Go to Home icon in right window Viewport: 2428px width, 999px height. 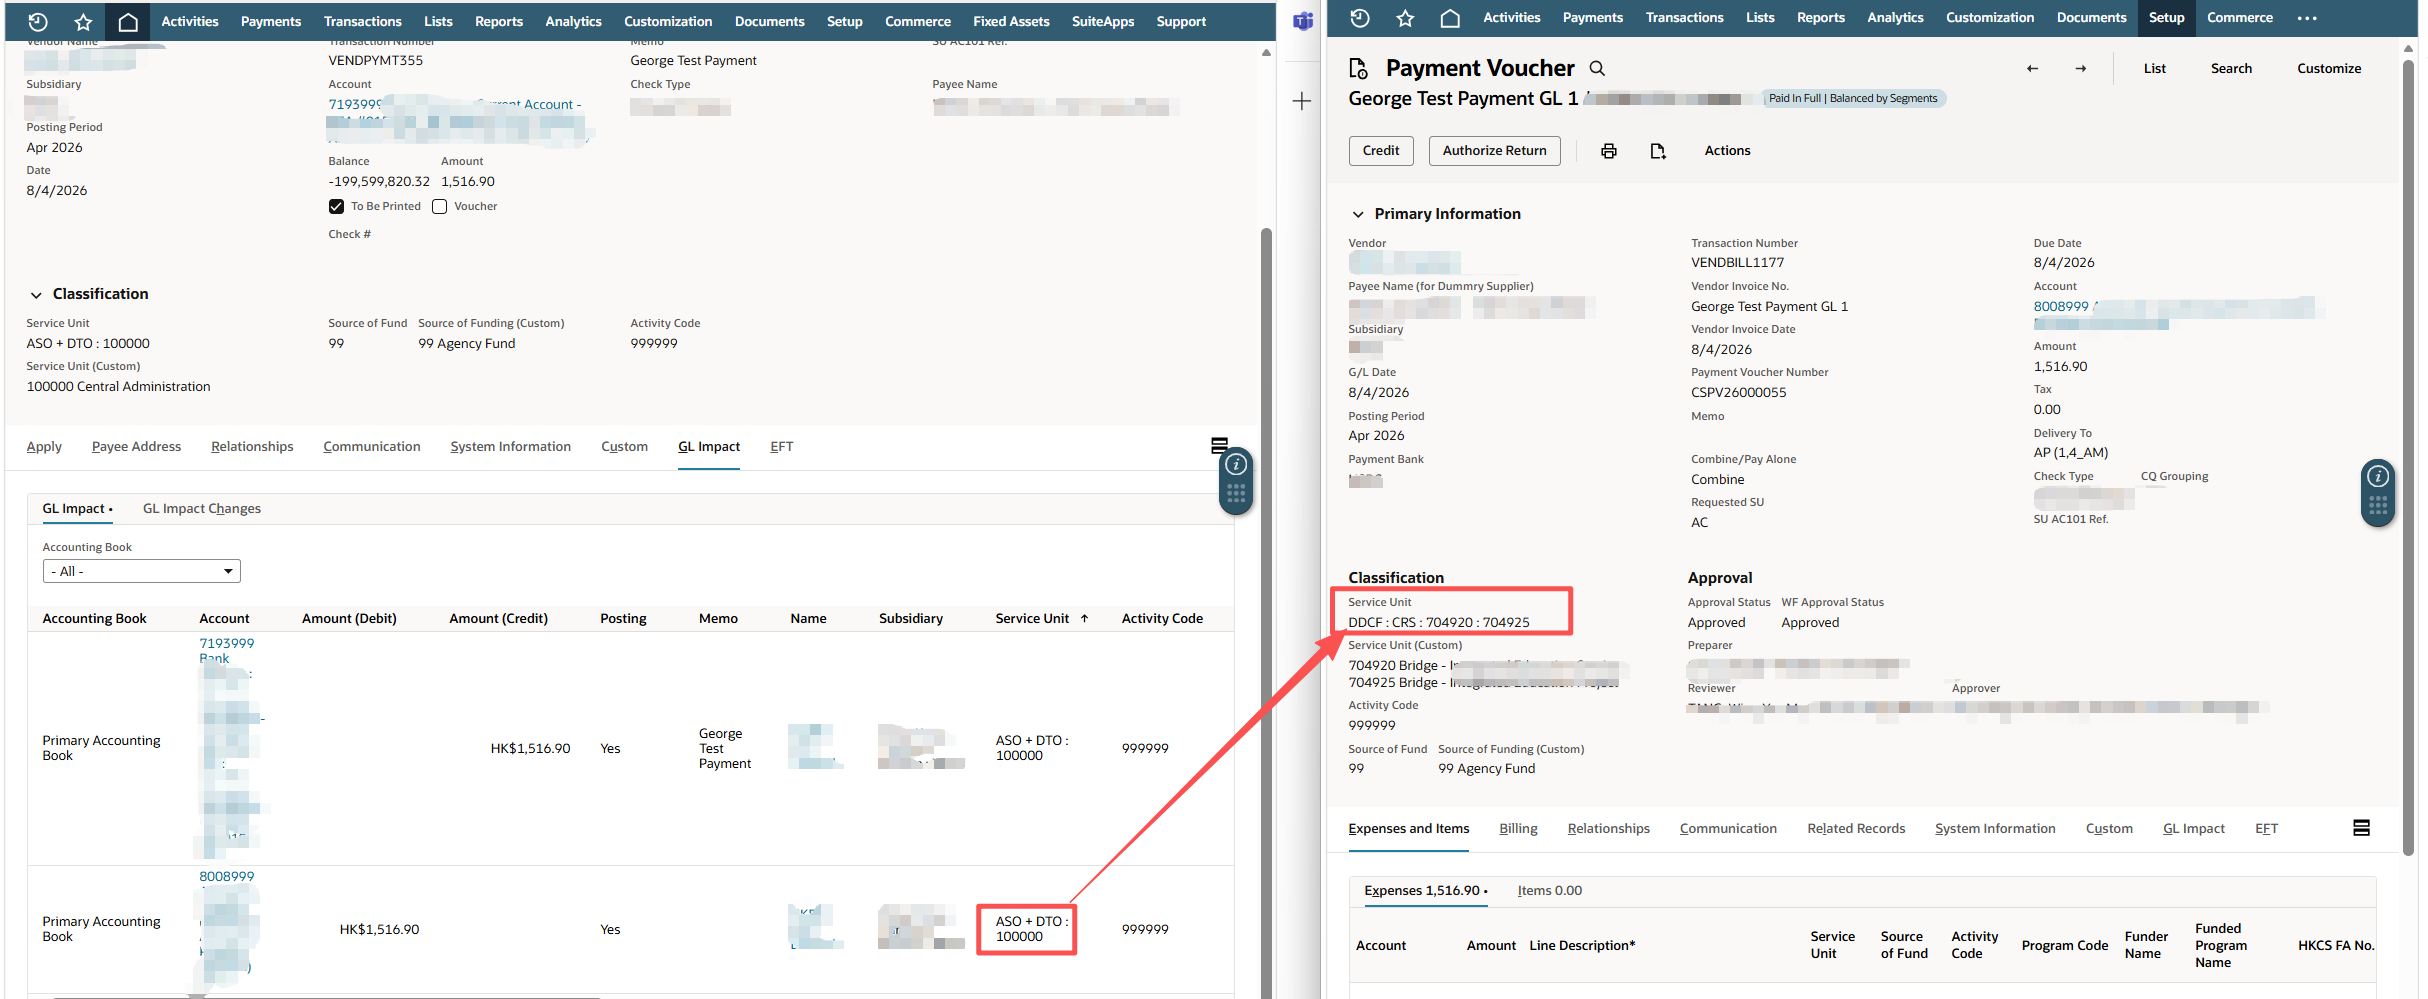click(1450, 18)
